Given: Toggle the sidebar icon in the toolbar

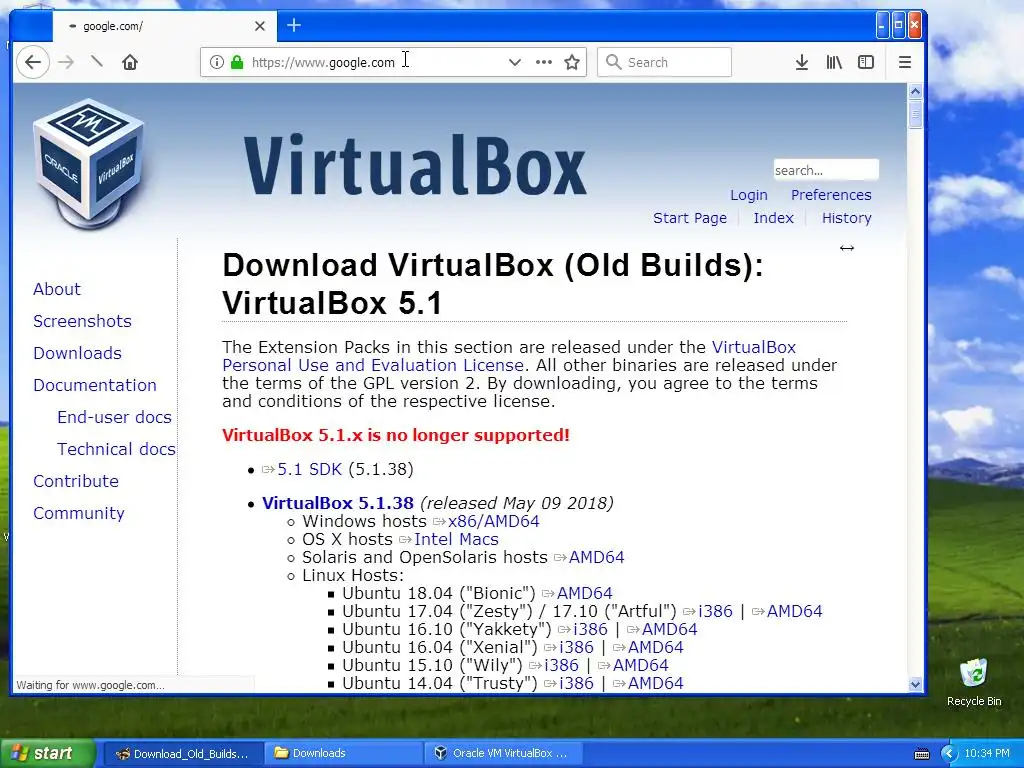Looking at the screenshot, I should point(866,62).
